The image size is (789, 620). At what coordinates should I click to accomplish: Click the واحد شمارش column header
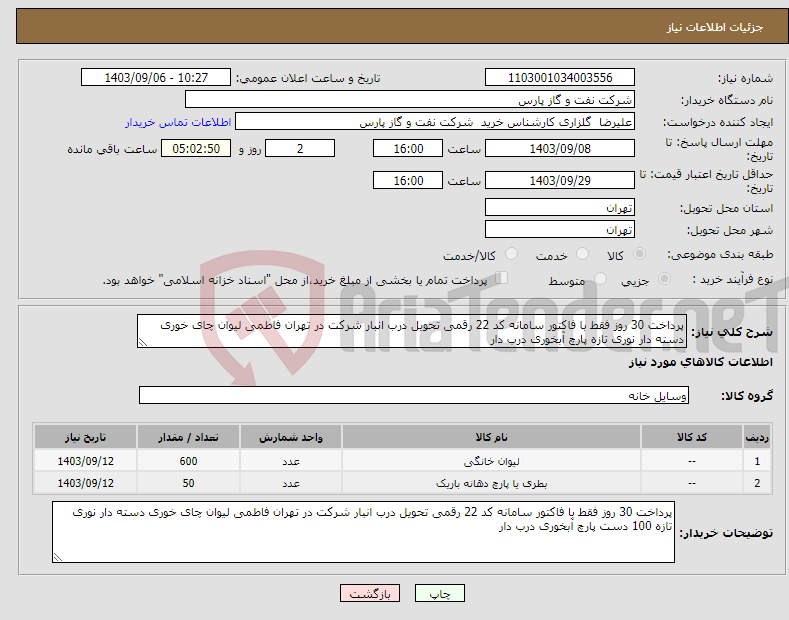(x=291, y=437)
